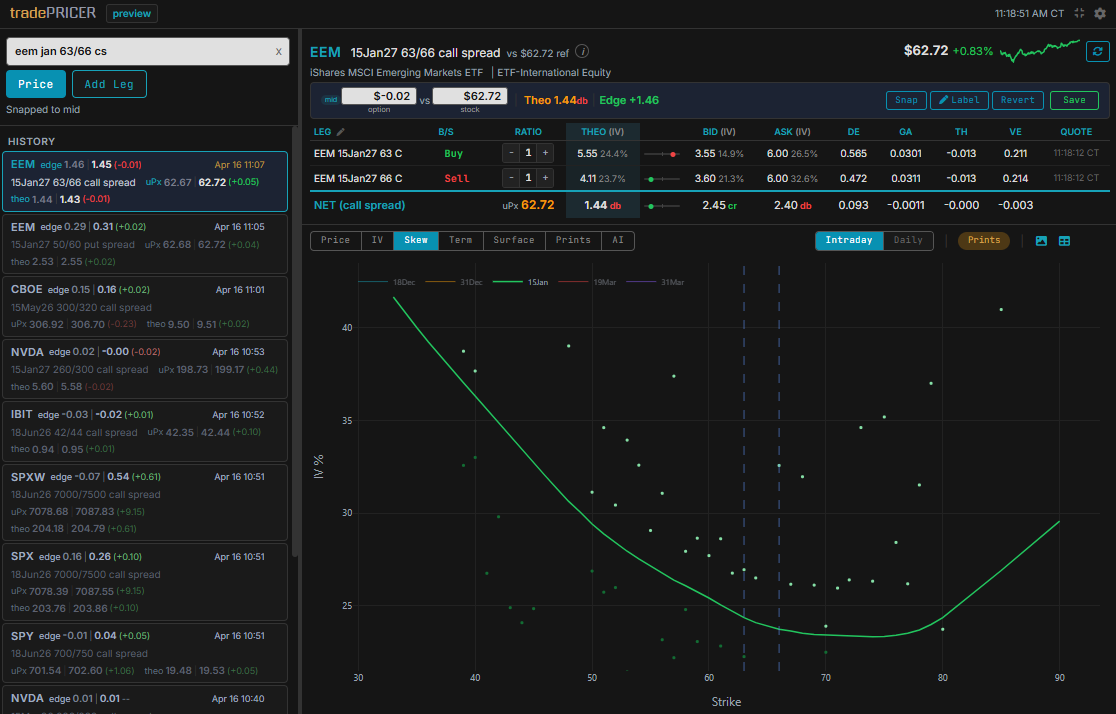Click the EEM ticker heading
Screen dimensions: 1116x714
pos(325,52)
